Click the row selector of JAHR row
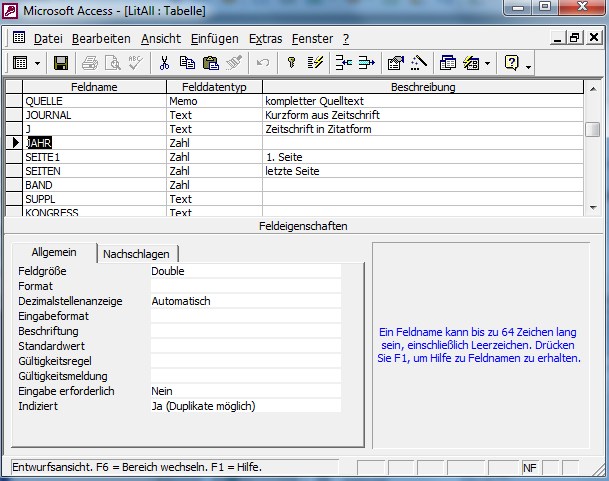The height and width of the screenshot is (481, 609). (14, 143)
